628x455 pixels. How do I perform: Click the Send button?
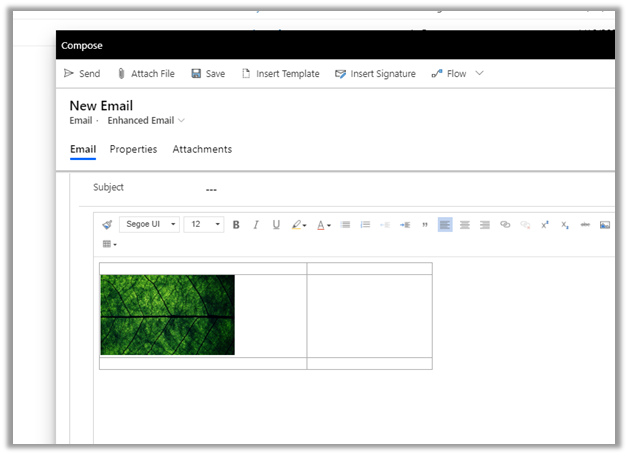pyautogui.click(x=82, y=74)
